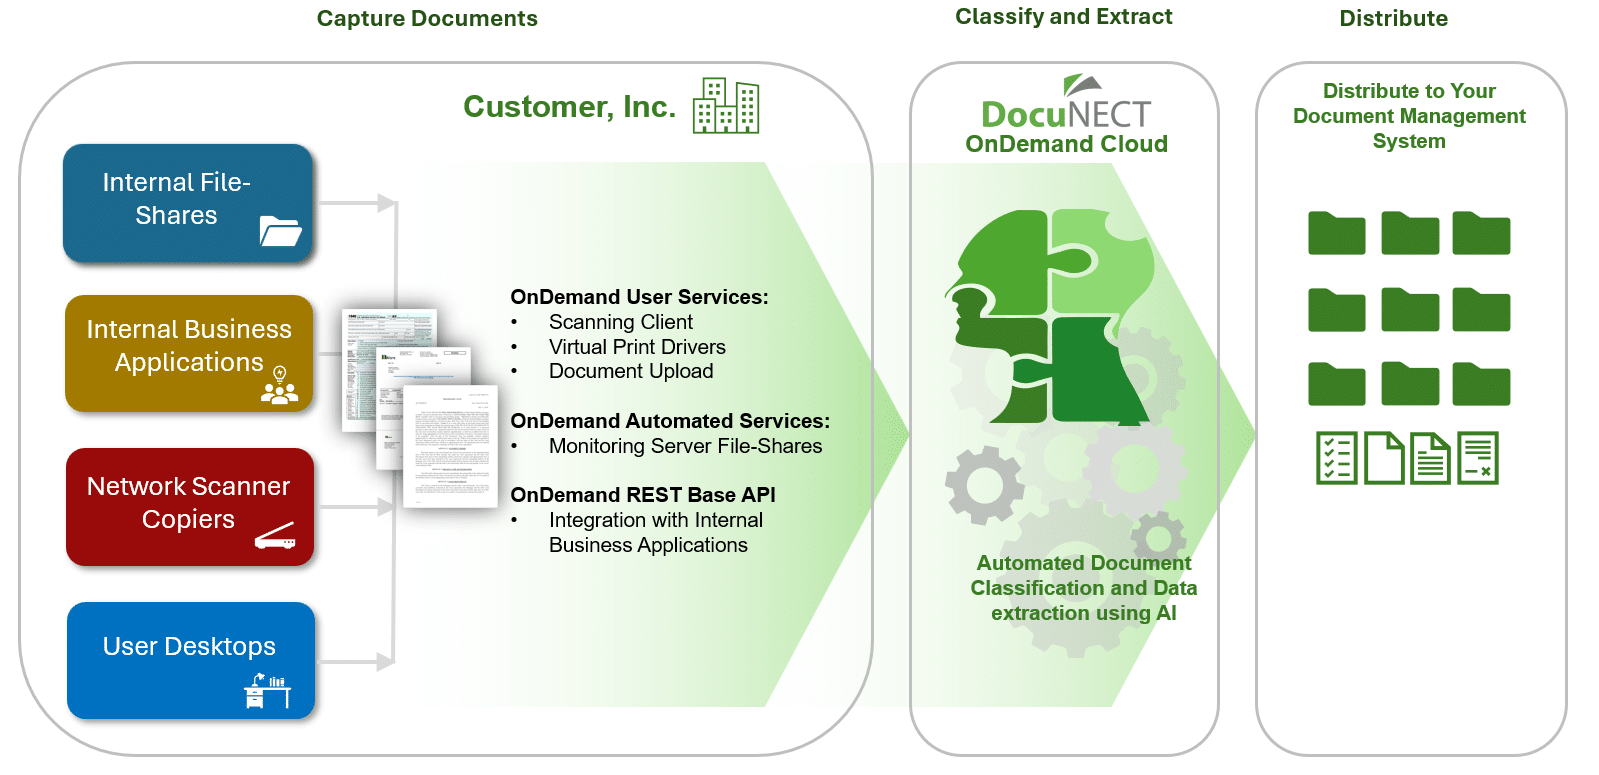Click the puzzle head AI graphic
The width and height of the screenshot is (1599, 775).
coord(1050,316)
